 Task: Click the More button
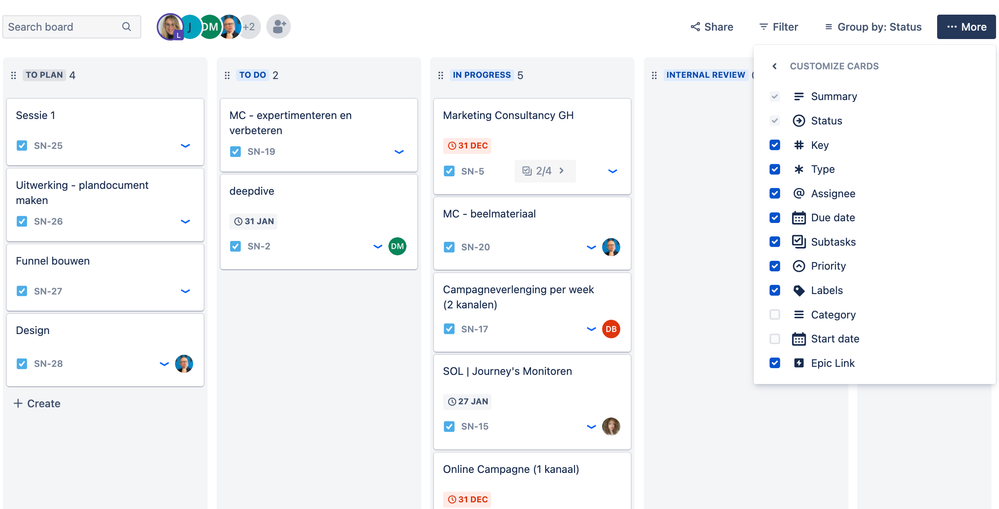click(966, 27)
